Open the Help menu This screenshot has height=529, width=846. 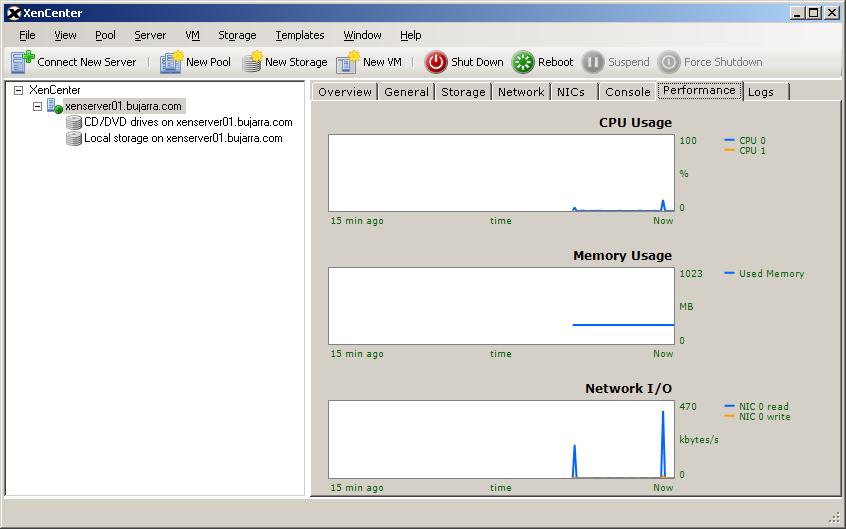pyautogui.click(x=411, y=35)
